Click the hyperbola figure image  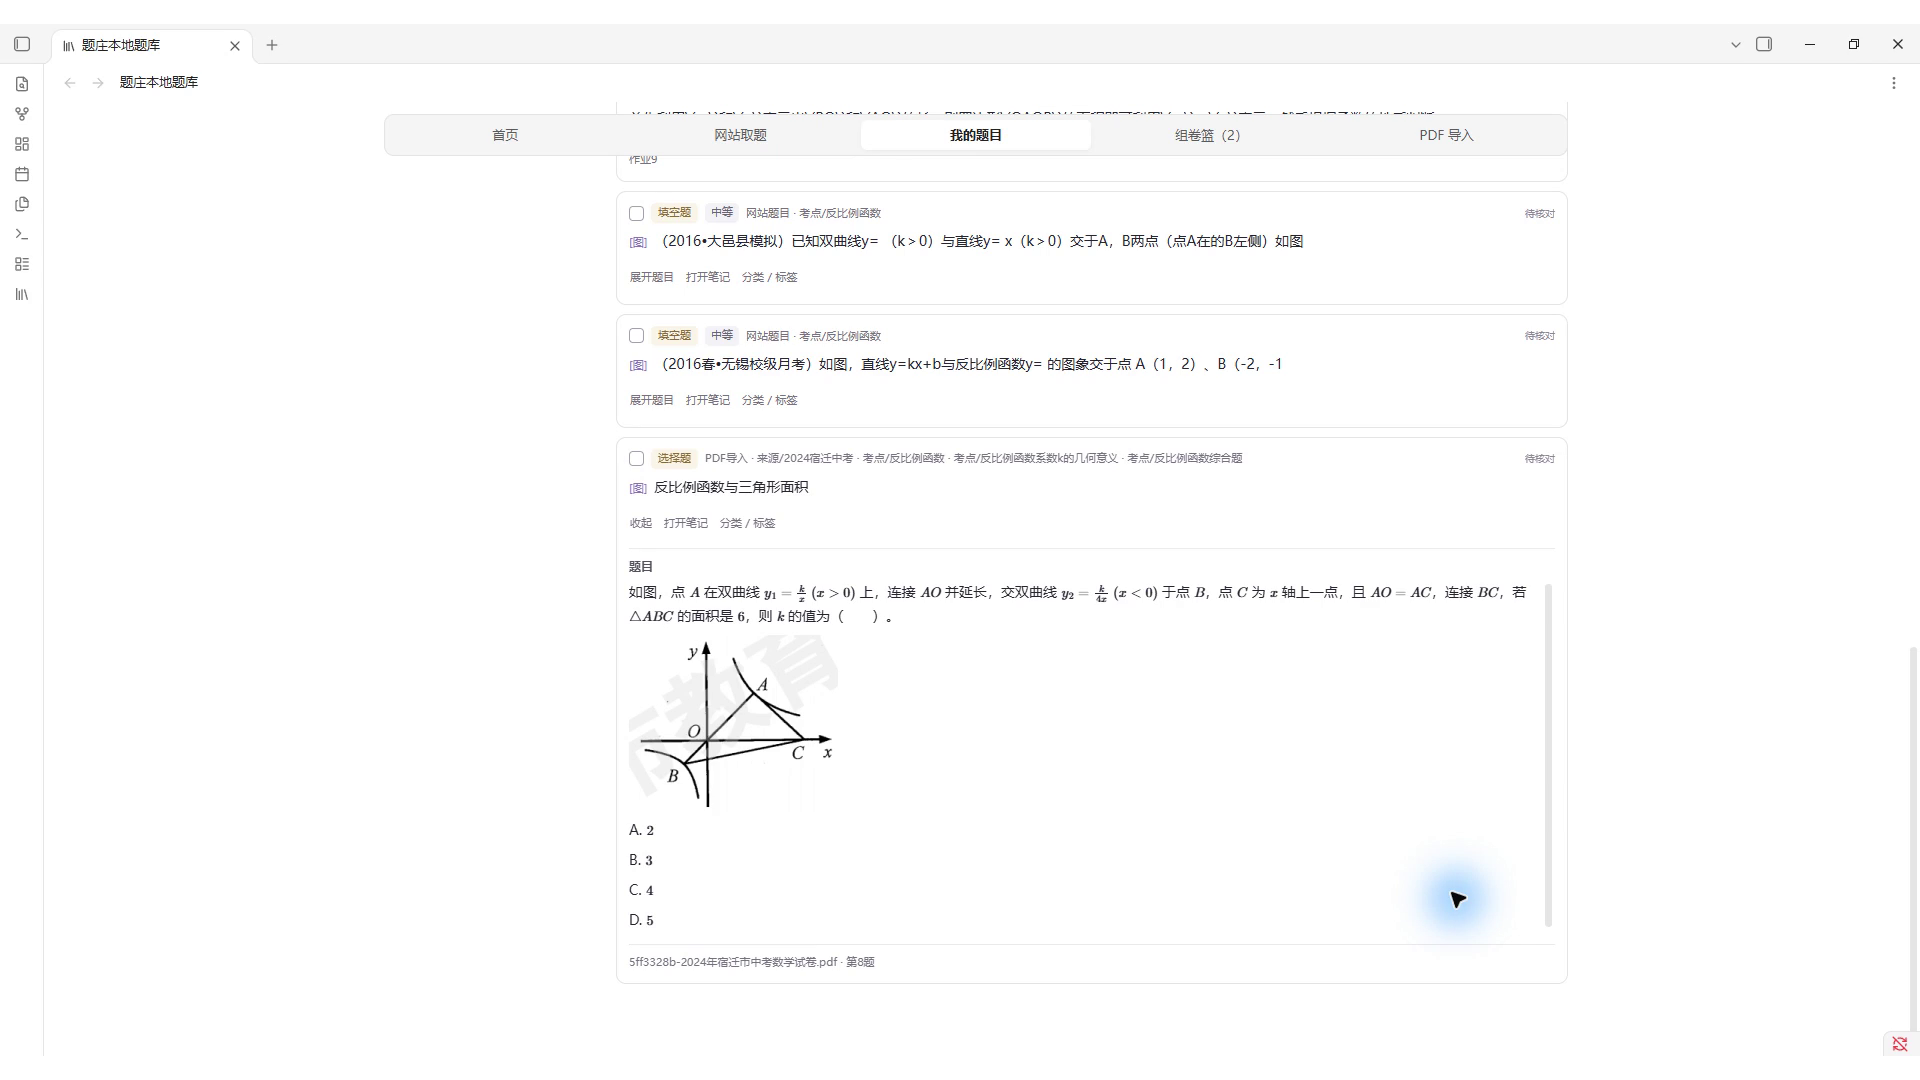tap(735, 723)
